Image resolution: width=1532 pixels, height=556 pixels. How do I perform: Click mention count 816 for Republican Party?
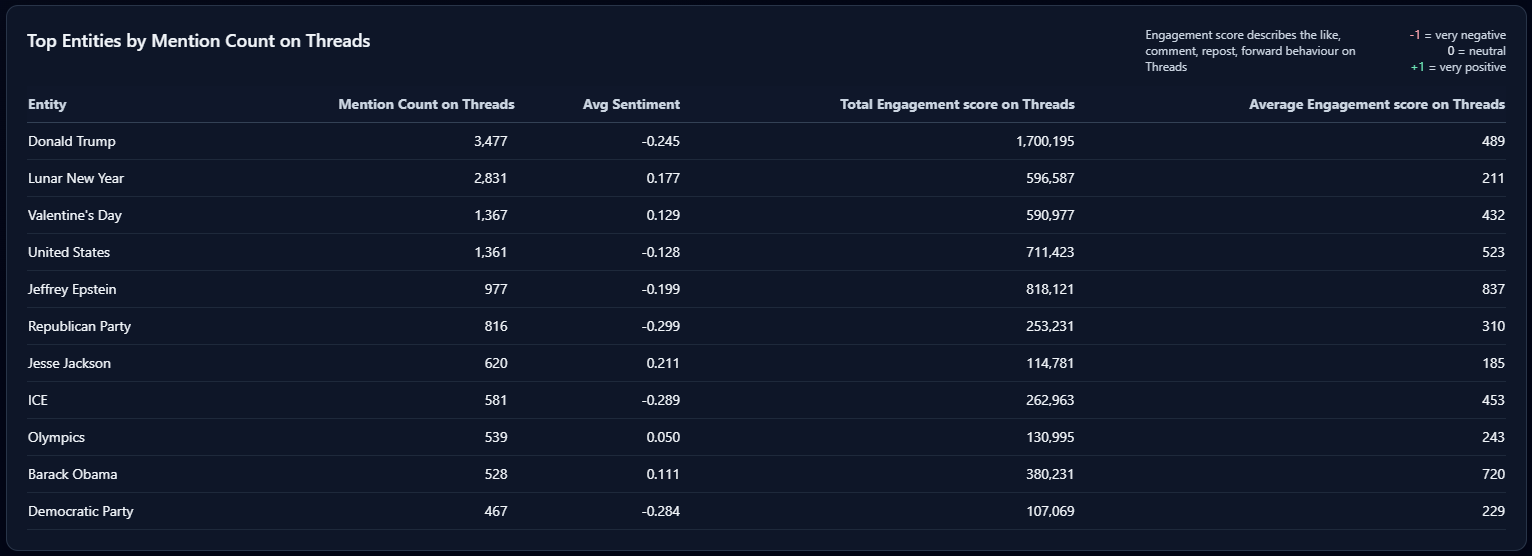click(496, 326)
